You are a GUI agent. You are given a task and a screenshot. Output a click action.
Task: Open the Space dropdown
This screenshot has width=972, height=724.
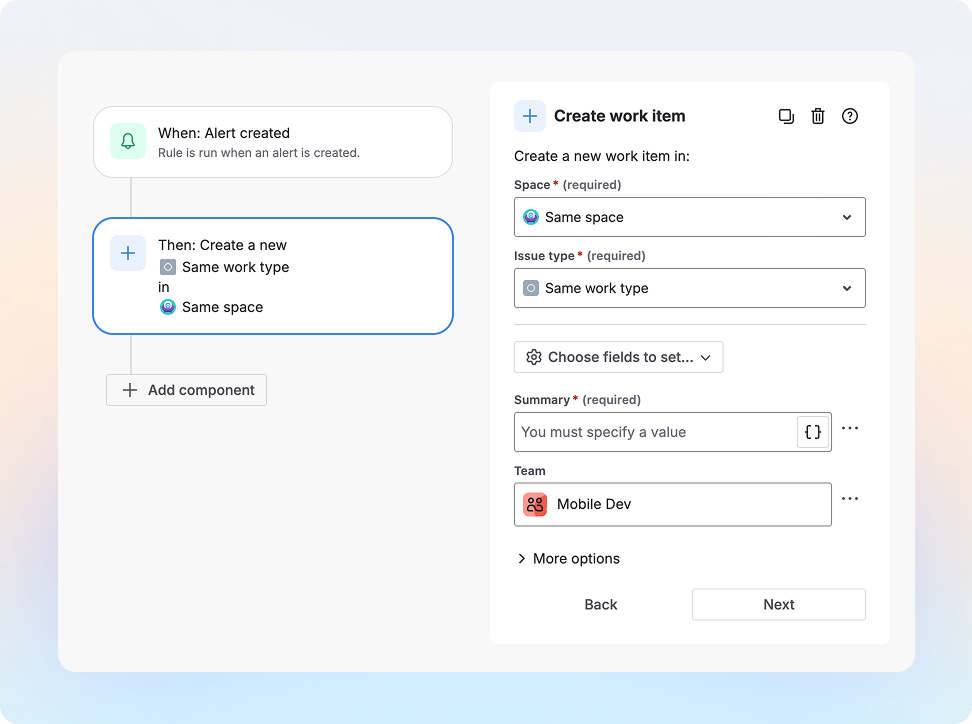pos(690,217)
